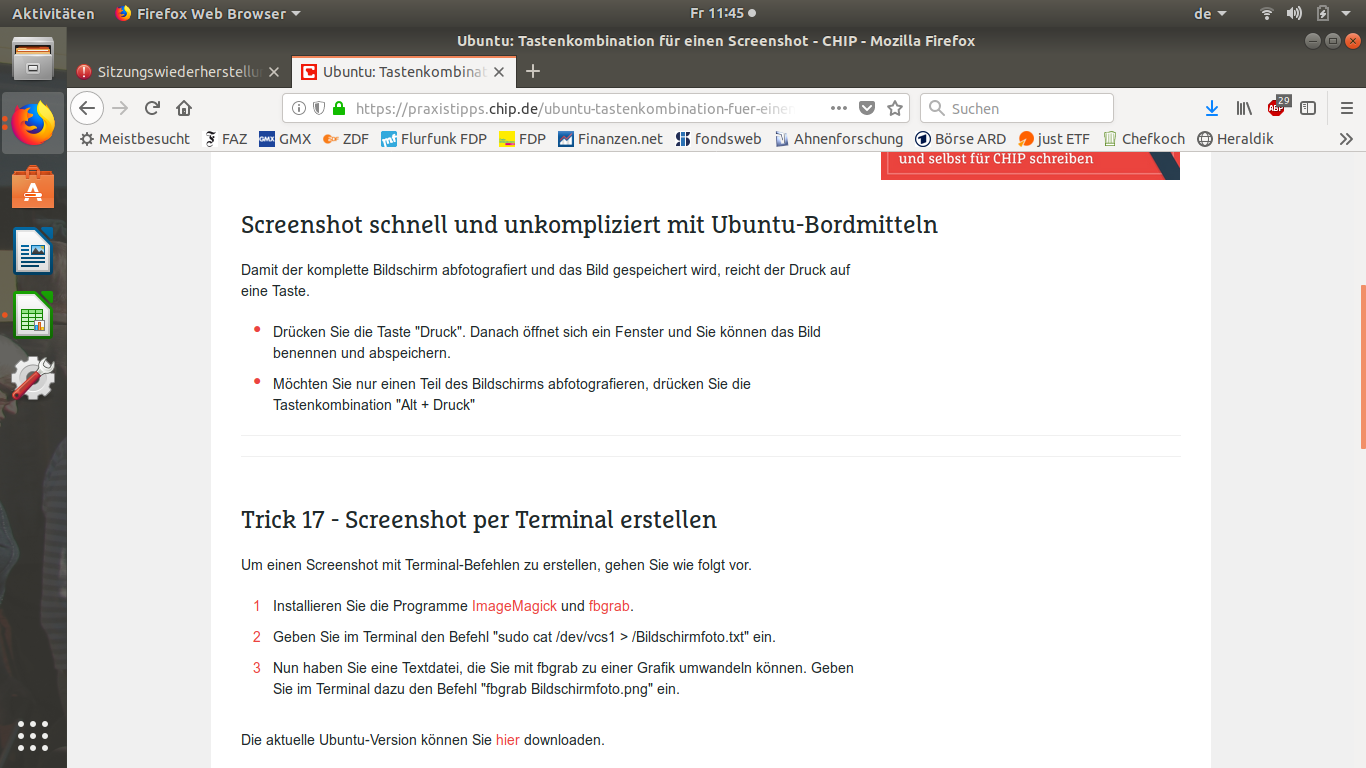The width and height of the screenshot is (1366, 768).
Task: Focus the Suchen search field
Action: point(1016,108)
